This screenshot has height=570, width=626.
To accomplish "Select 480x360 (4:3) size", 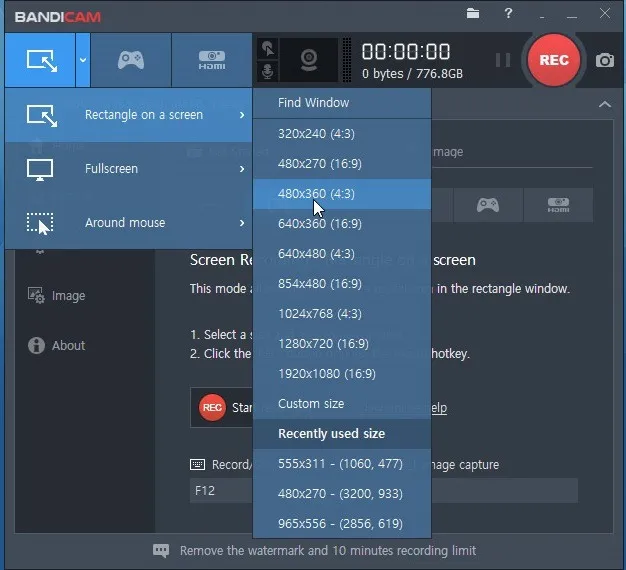I will [342, 194].
